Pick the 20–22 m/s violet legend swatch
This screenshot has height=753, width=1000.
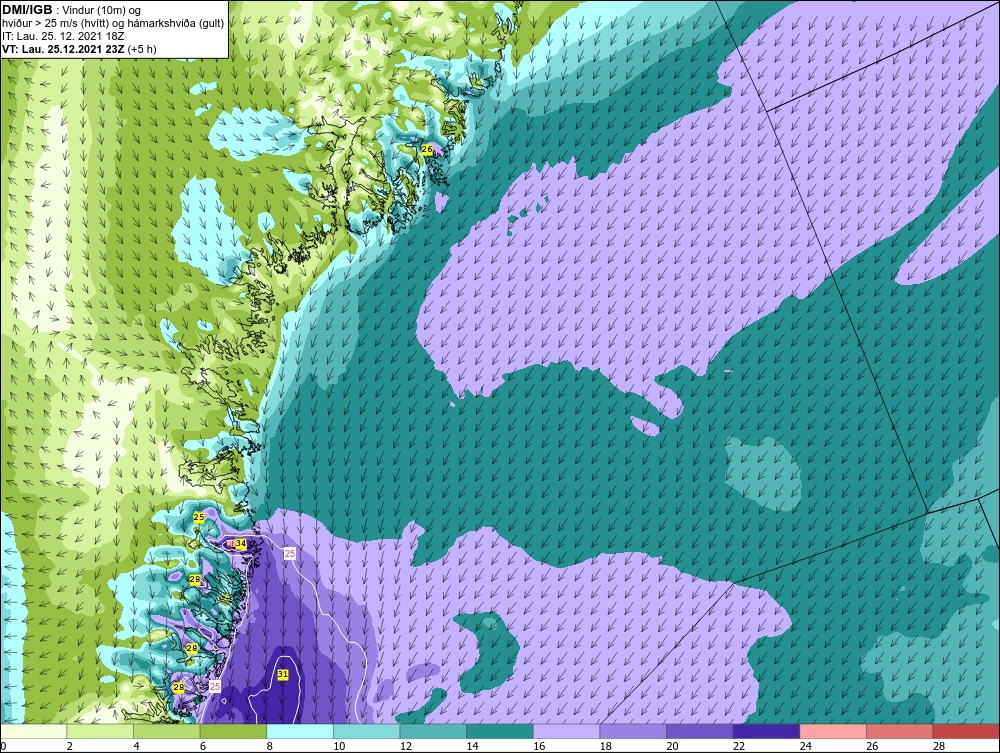pos(700,731)
